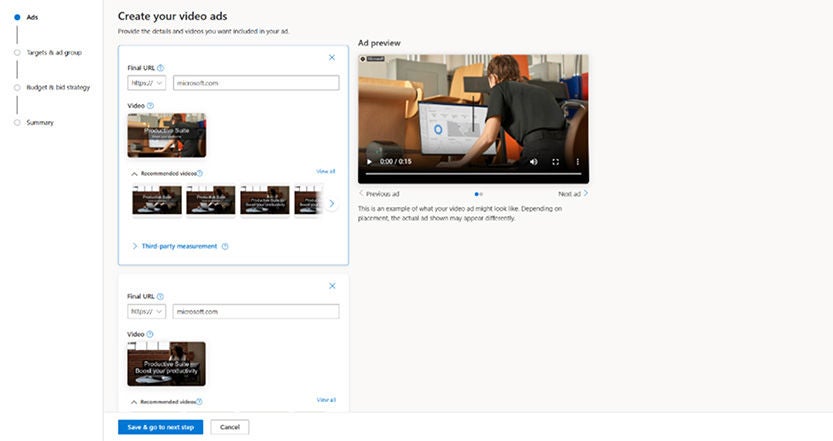The height and width of the screenshot is (441, 833).
Task: Mute the ad preview video volume
Action: (532, 161)
